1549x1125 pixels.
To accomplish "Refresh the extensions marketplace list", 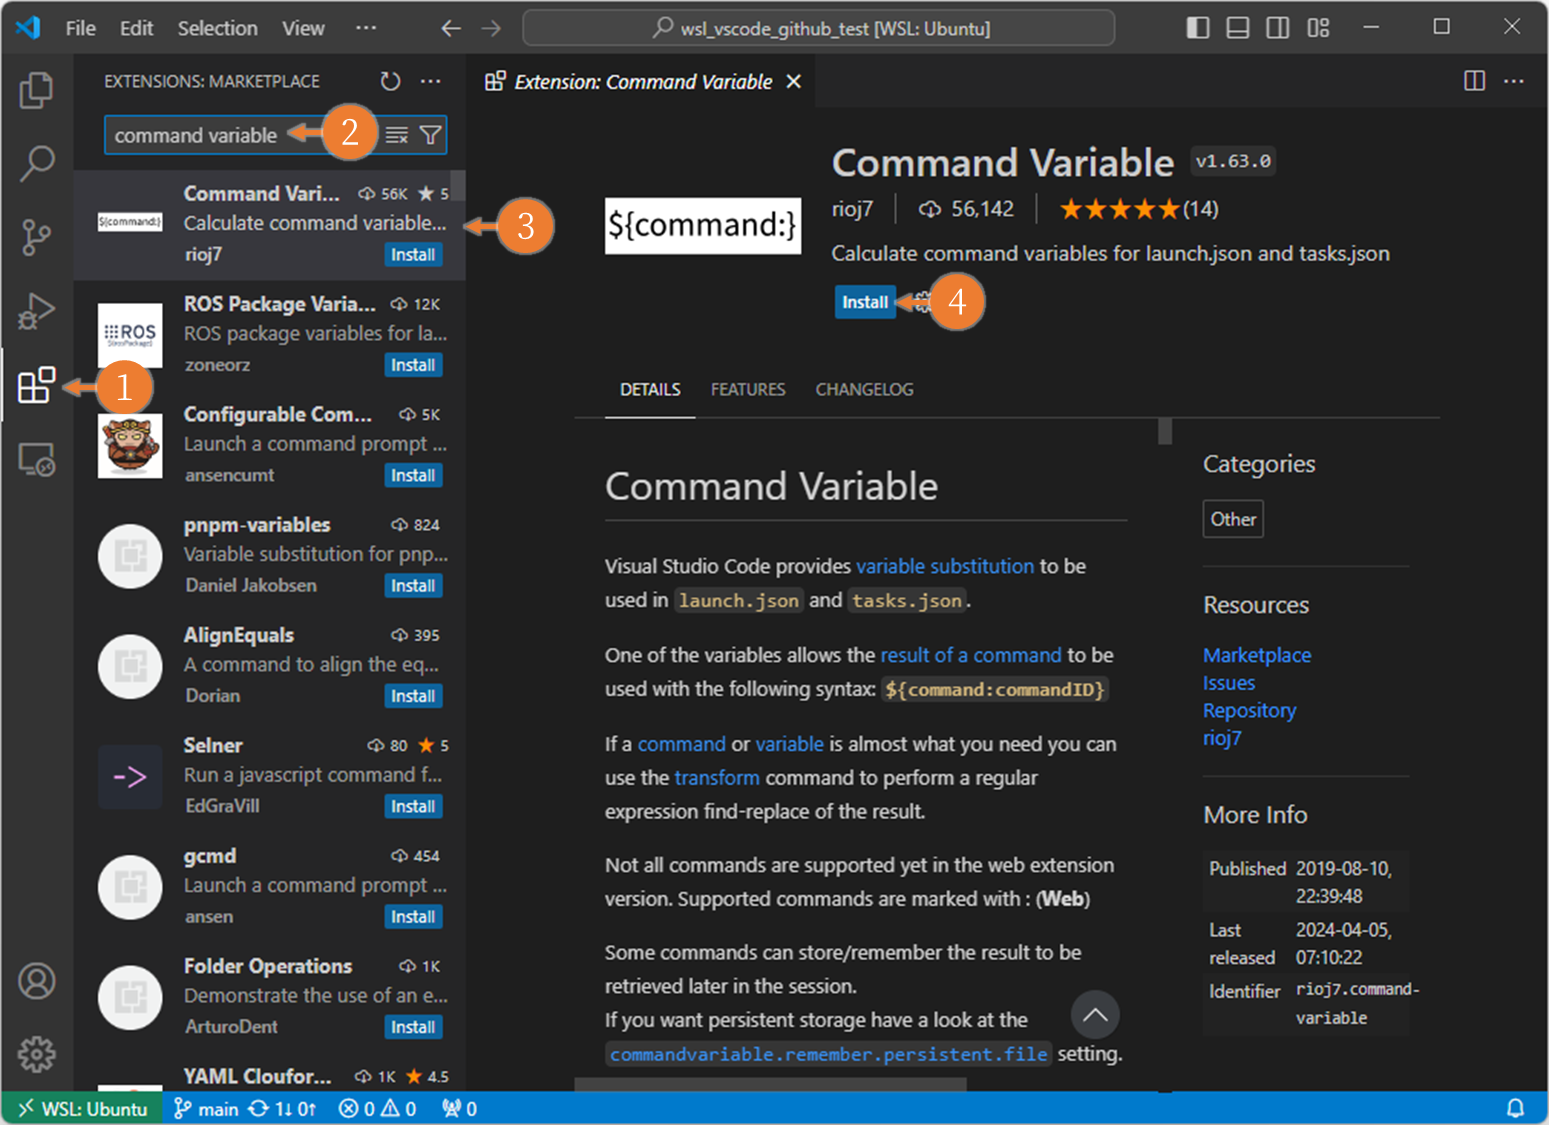I will point(390,81).
